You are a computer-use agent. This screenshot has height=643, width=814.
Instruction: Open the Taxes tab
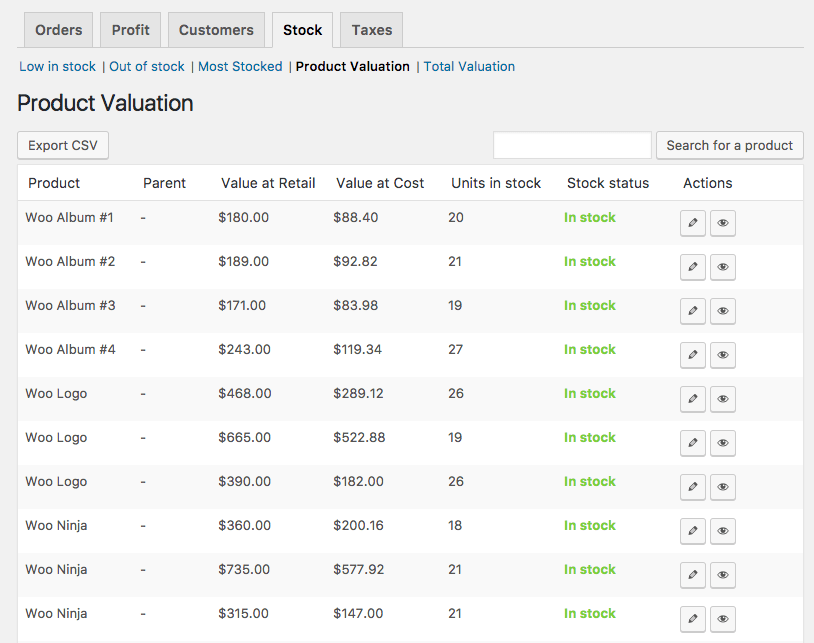pyautogui.click(x=371, y=30)
